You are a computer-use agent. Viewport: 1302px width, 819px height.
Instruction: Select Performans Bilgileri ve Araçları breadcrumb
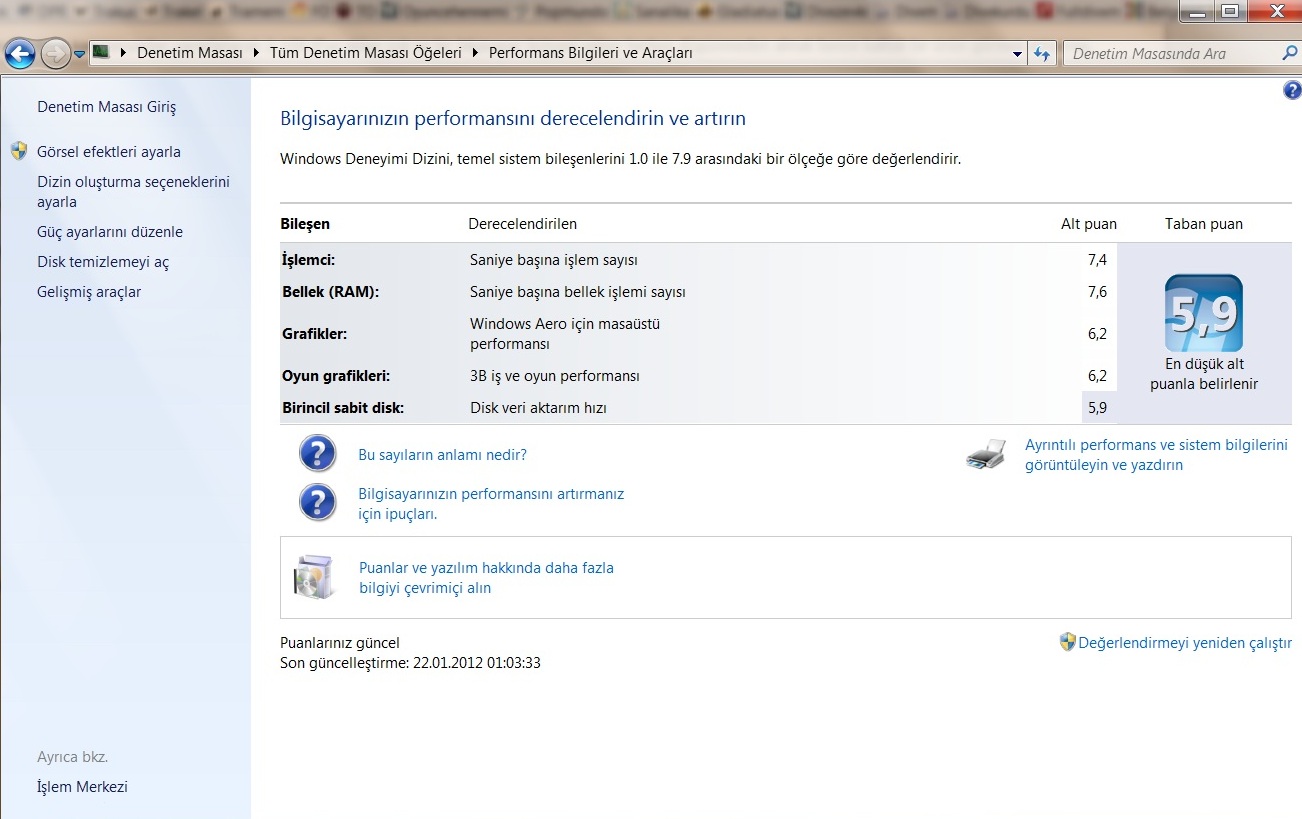(x=591, y=53)
